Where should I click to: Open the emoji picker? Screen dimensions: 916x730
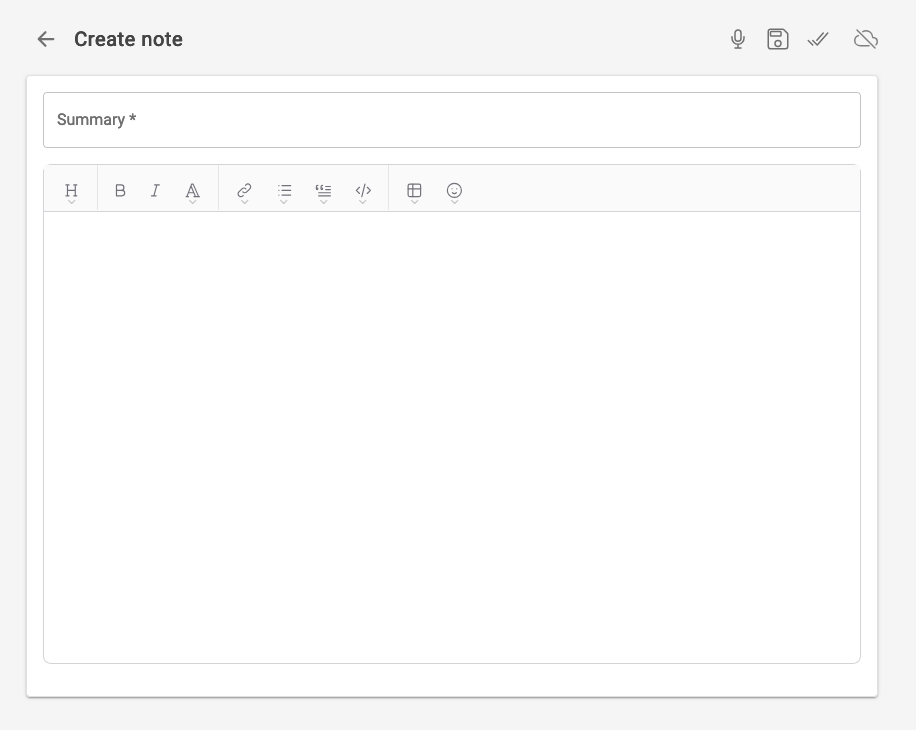pos(454,191)
